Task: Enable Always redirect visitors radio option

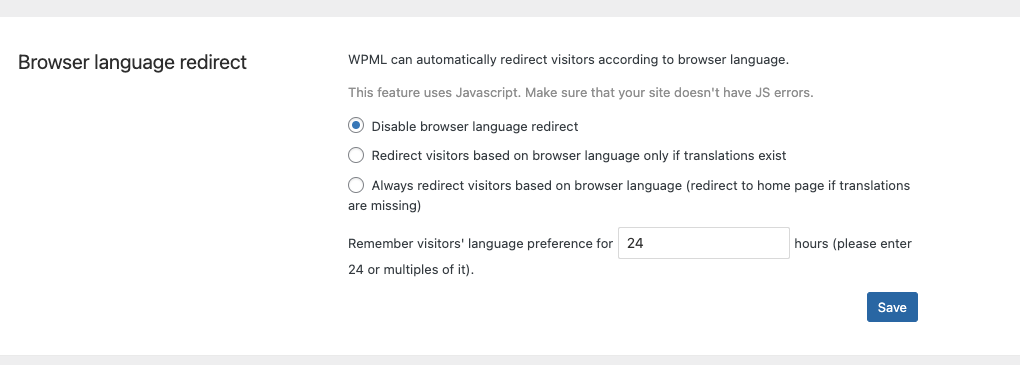Action: click(356, 185)
